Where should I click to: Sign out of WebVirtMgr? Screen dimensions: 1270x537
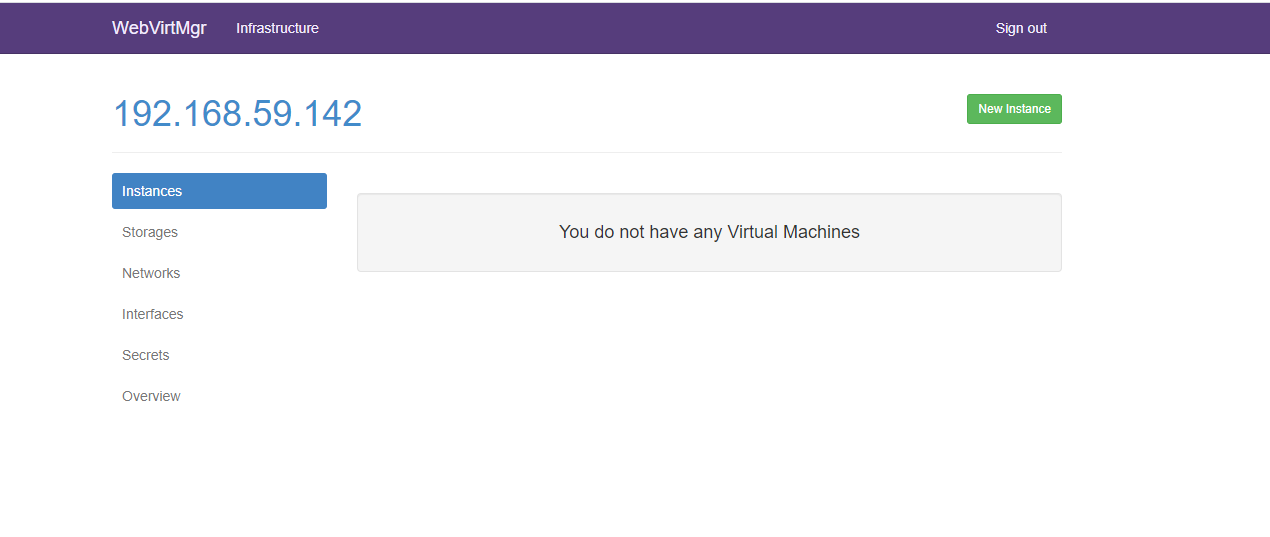(1021, 28)
